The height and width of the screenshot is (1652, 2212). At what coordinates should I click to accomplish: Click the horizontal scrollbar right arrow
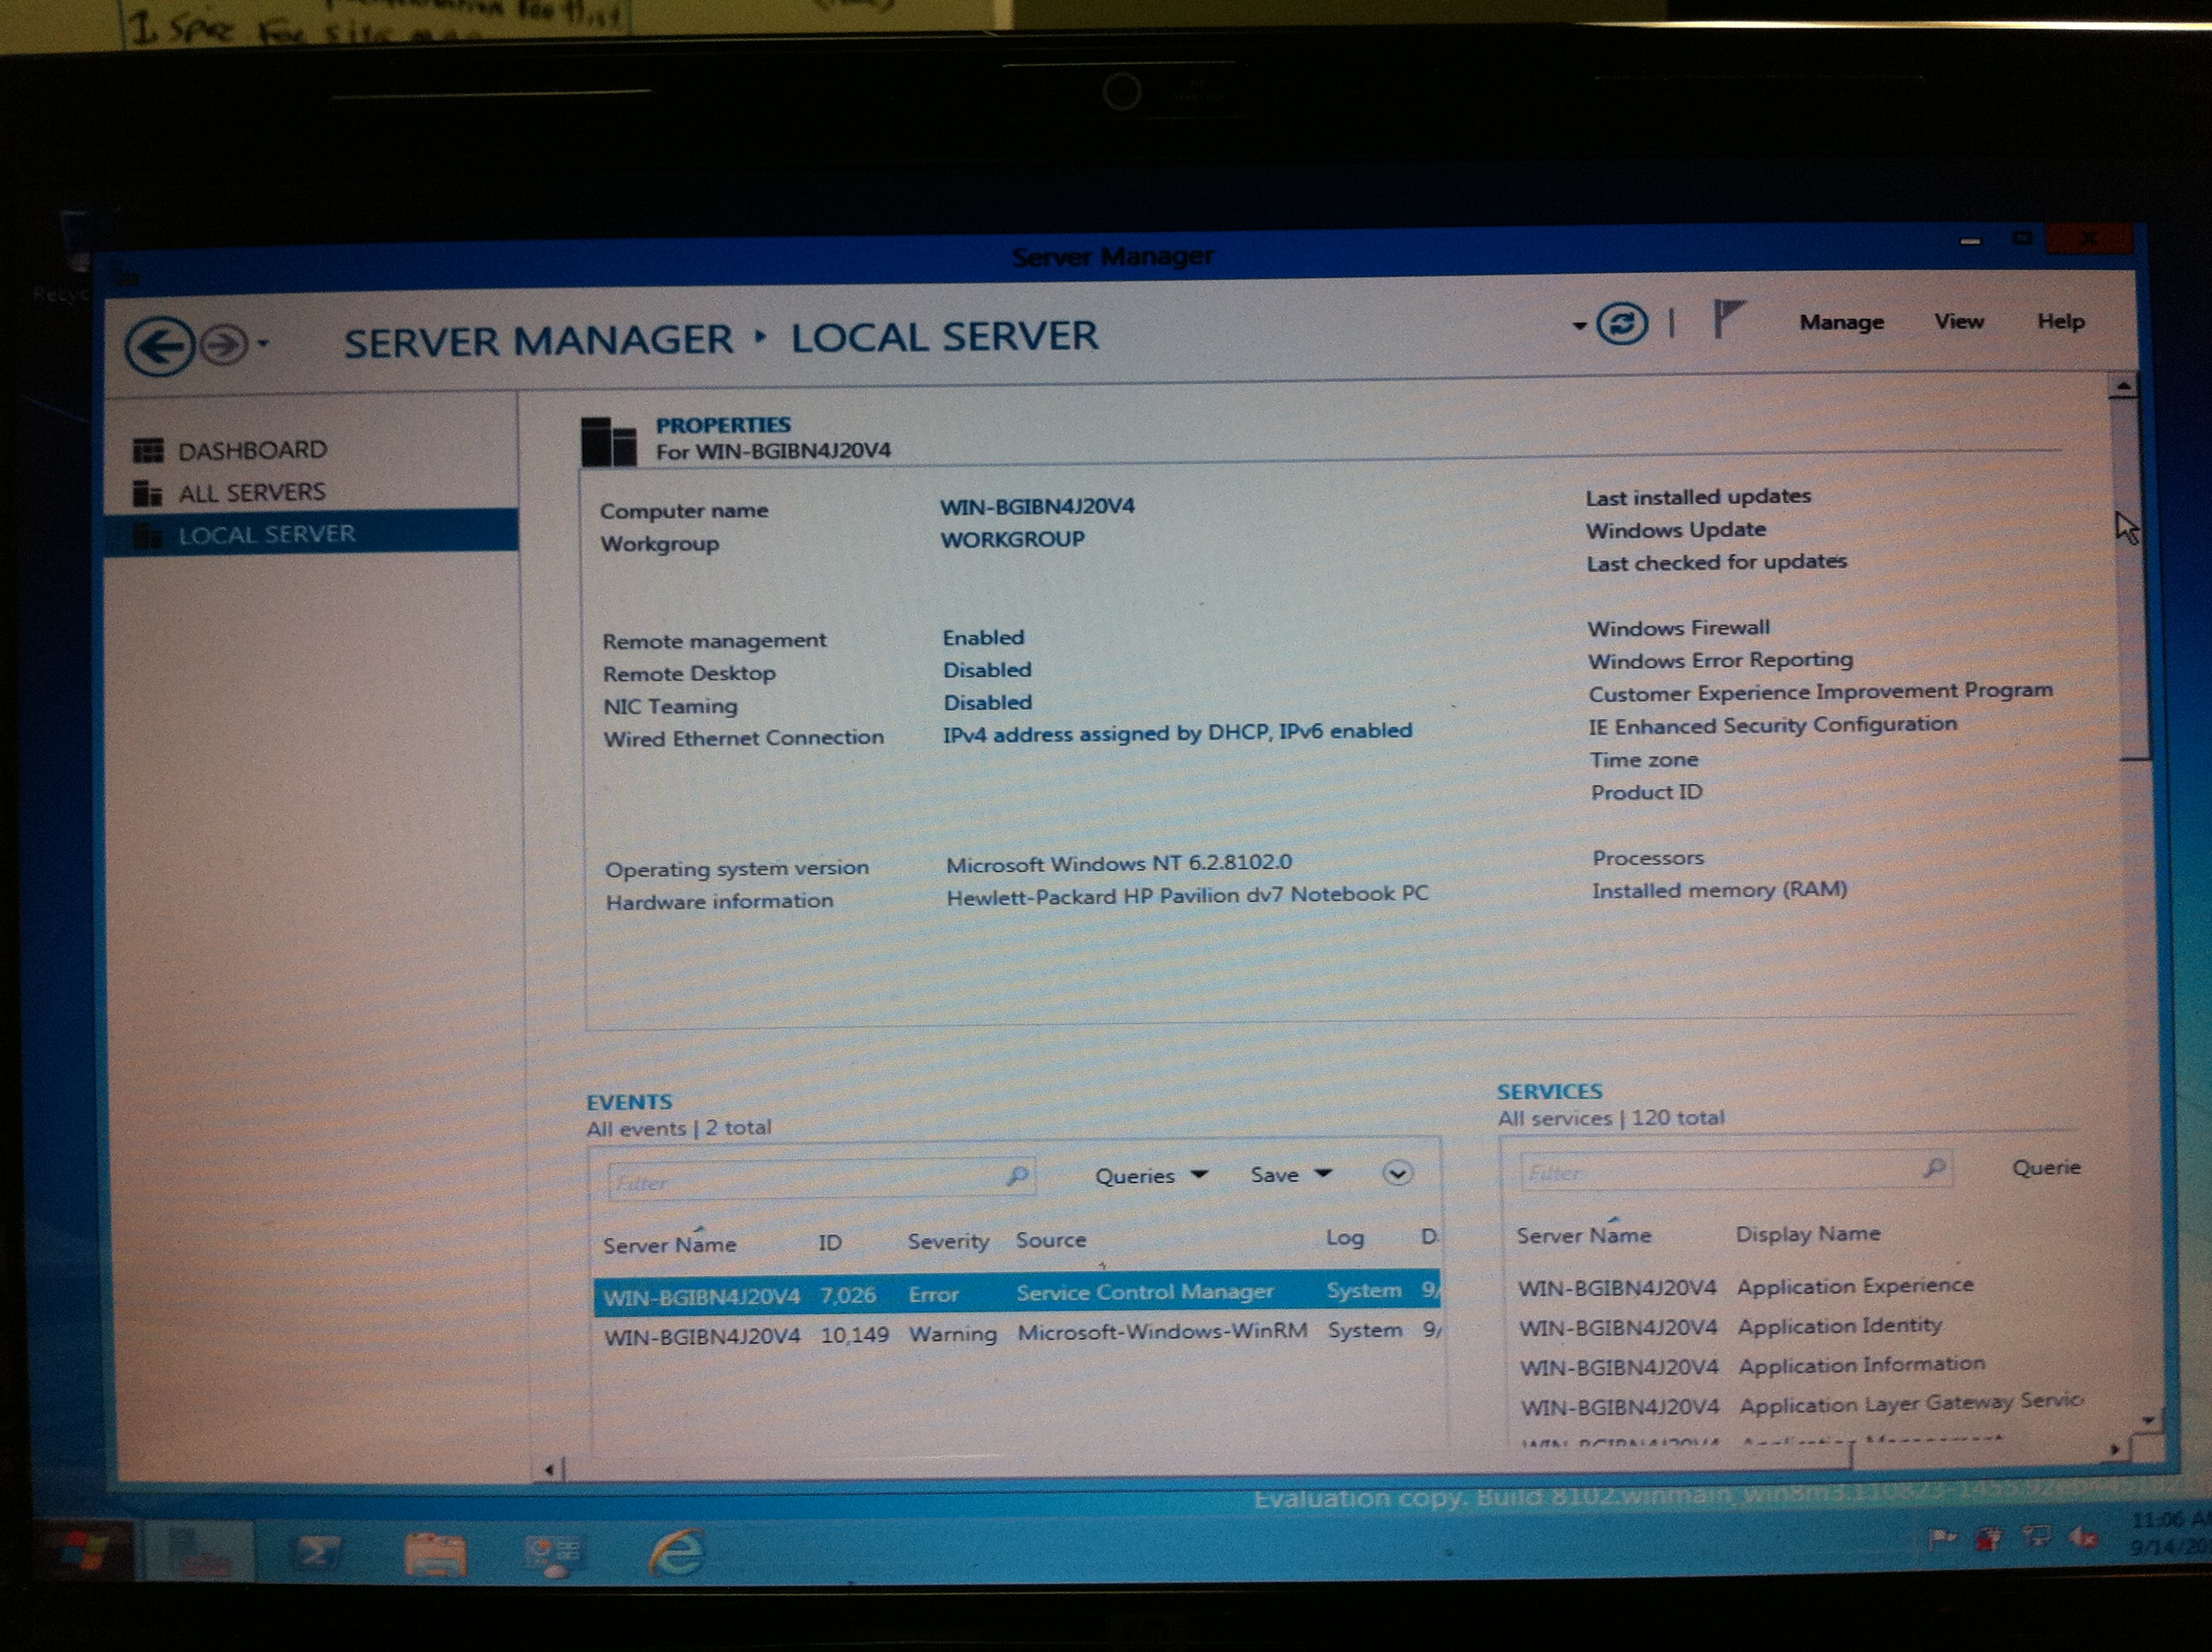point(2114,1448)
